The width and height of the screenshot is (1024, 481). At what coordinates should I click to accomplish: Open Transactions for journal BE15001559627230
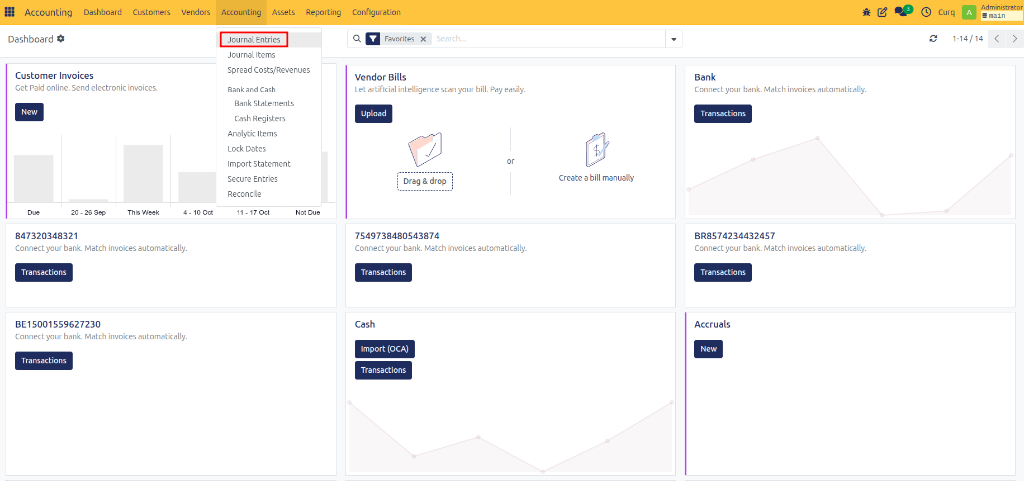point(44,360)
